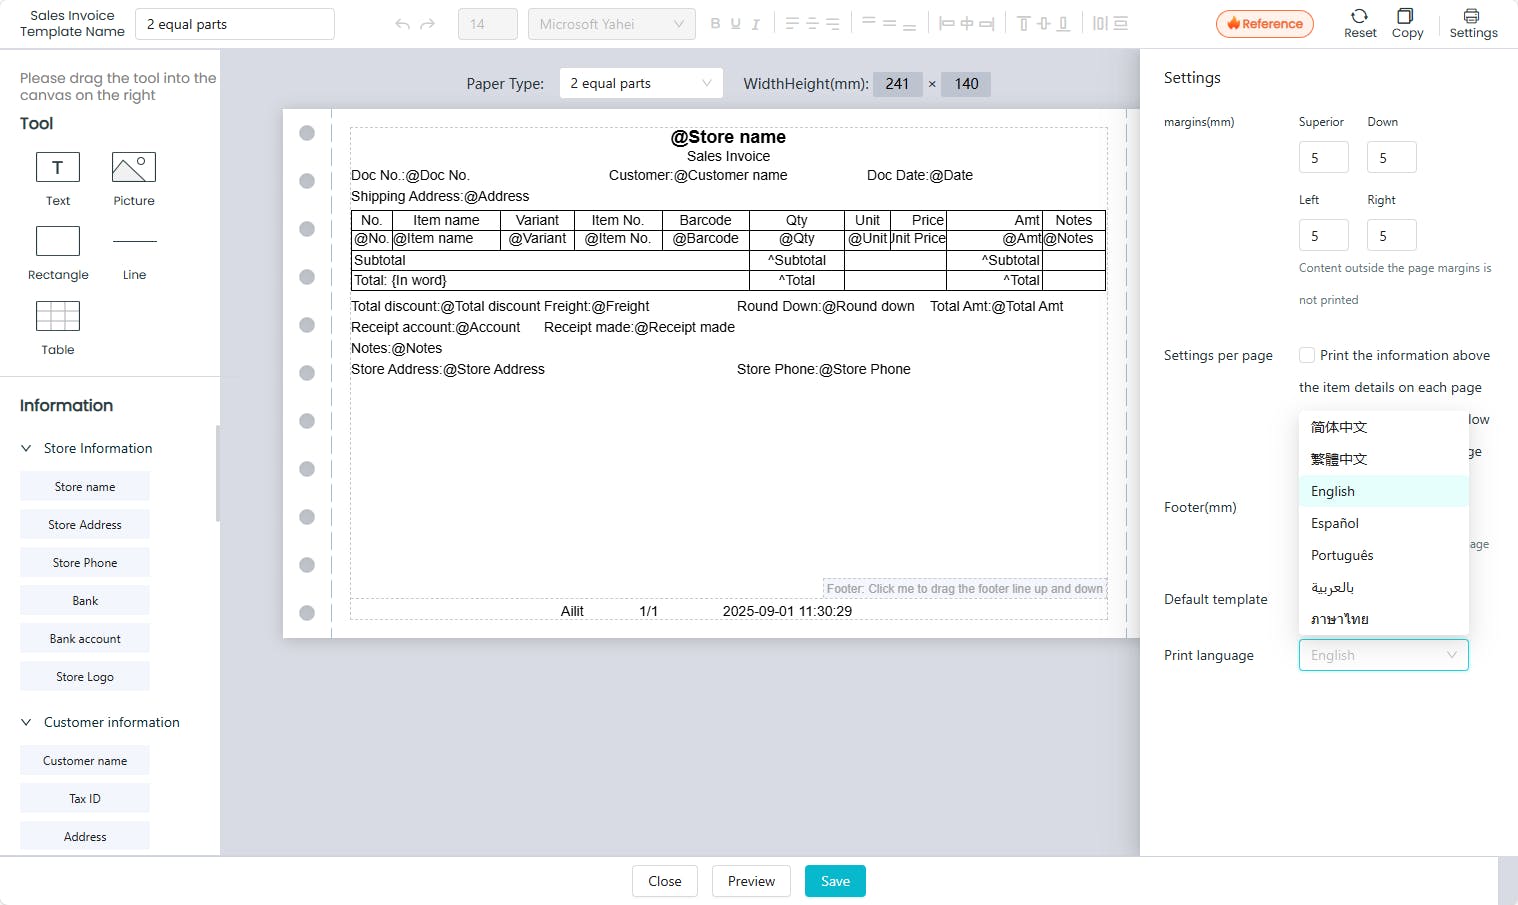Save the template
The width and height of the screenshot is (1518, 905).
click(x=835, y=881)
